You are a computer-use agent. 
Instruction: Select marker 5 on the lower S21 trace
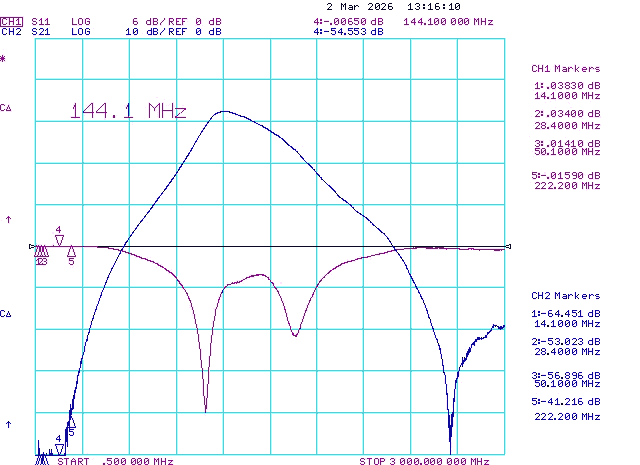click(x=71, y=426)
